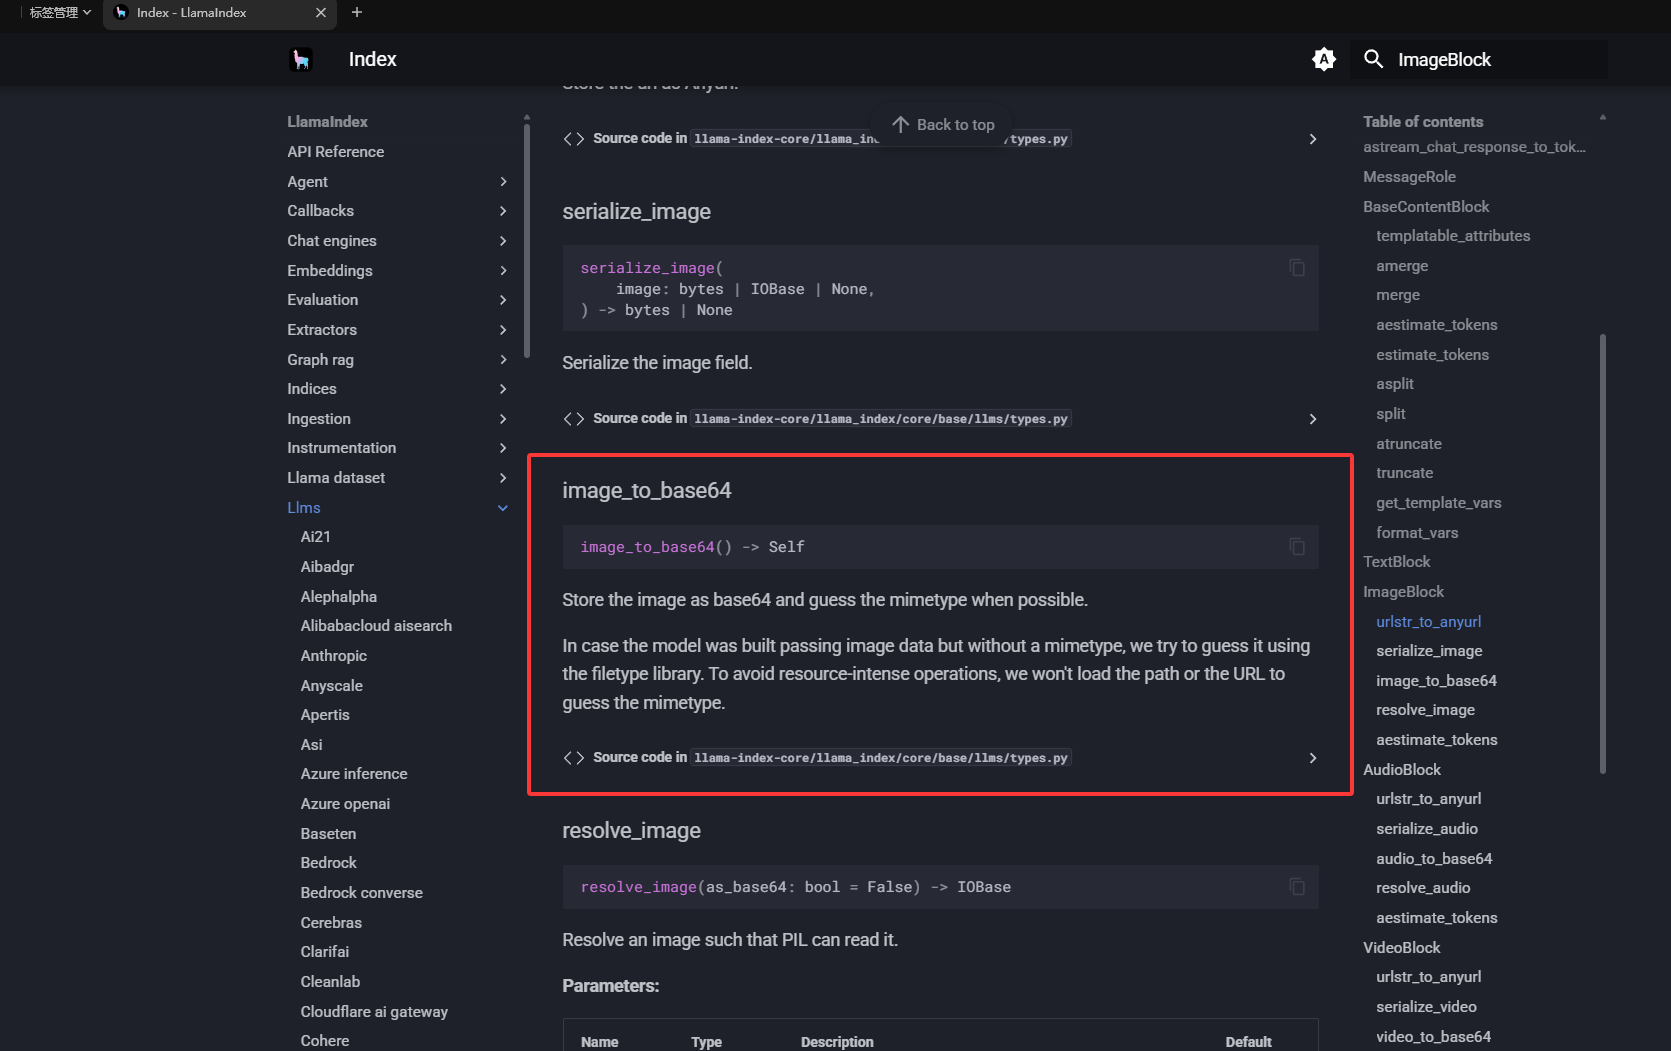Toggle the automatic color theme switch

coord(1323,60)
